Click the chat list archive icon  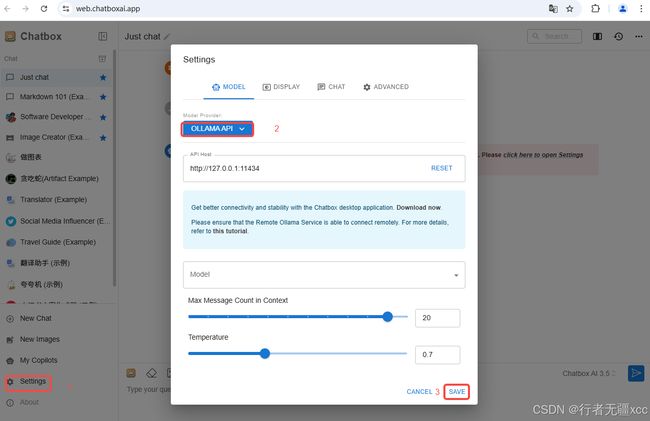[x=102, y=59]
